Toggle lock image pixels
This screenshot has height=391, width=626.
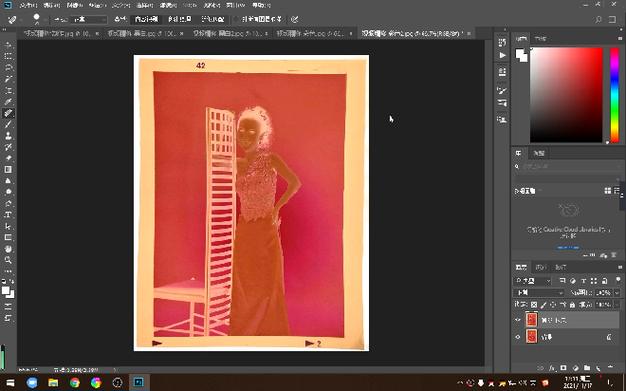543,305
